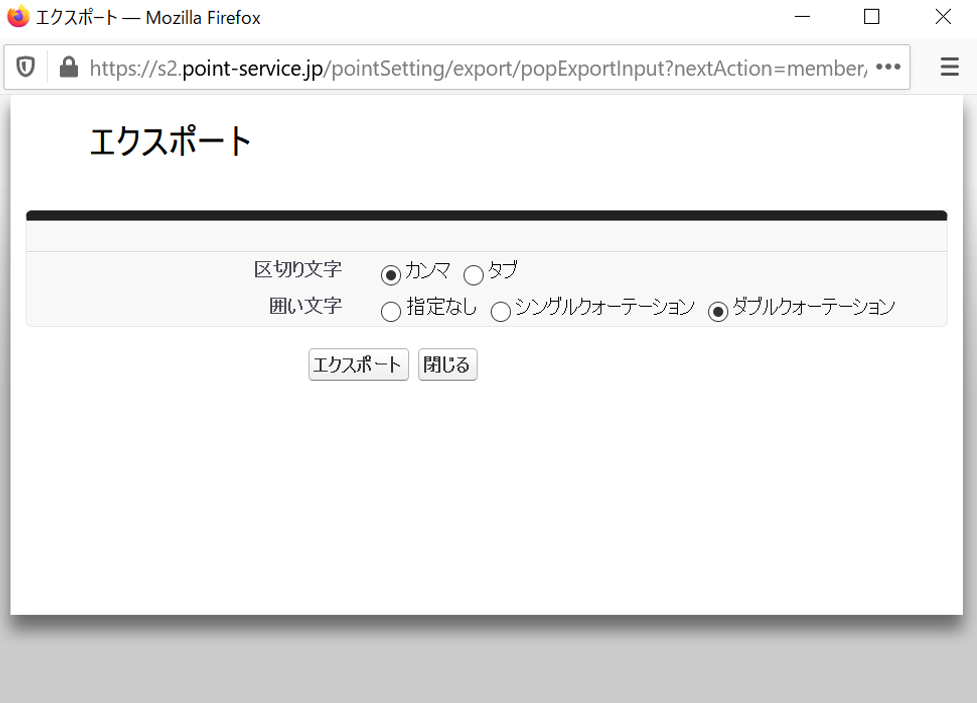This screenshot has width=977, height=703.
Task: Show site security info via padlock icon
Action: pos(68,67)
